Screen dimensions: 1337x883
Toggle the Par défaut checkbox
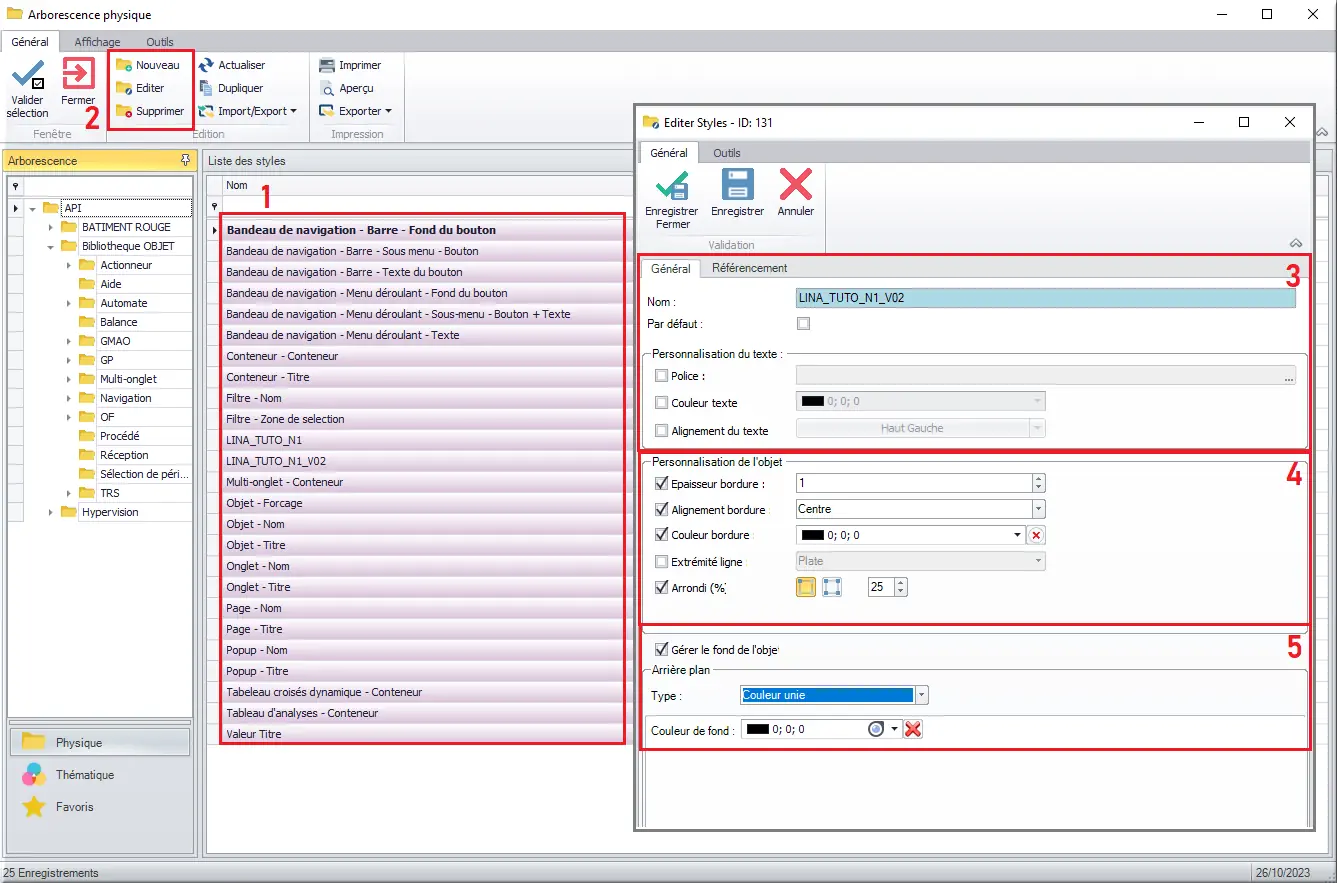pos(803,324)
